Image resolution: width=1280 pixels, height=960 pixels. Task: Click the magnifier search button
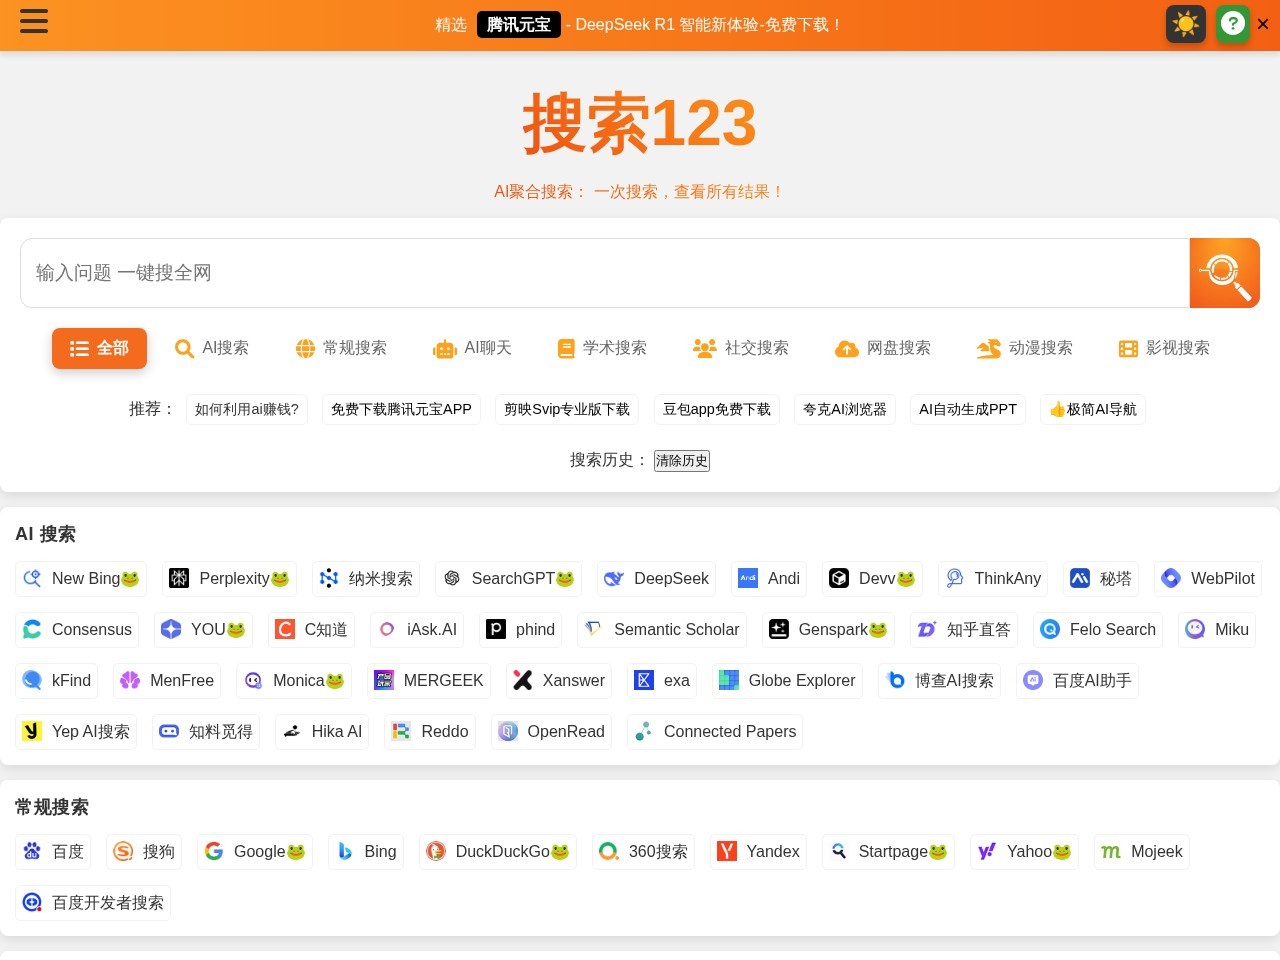point(1224,273)
